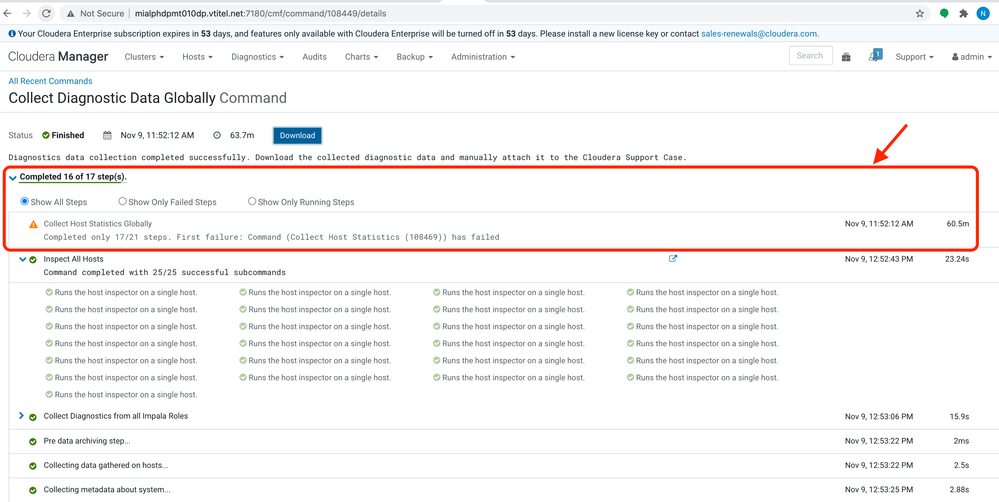The width and height of the screenshot is (999, 502).
Task: Open the browser profile avatar N
Action: tap(983, 13)
